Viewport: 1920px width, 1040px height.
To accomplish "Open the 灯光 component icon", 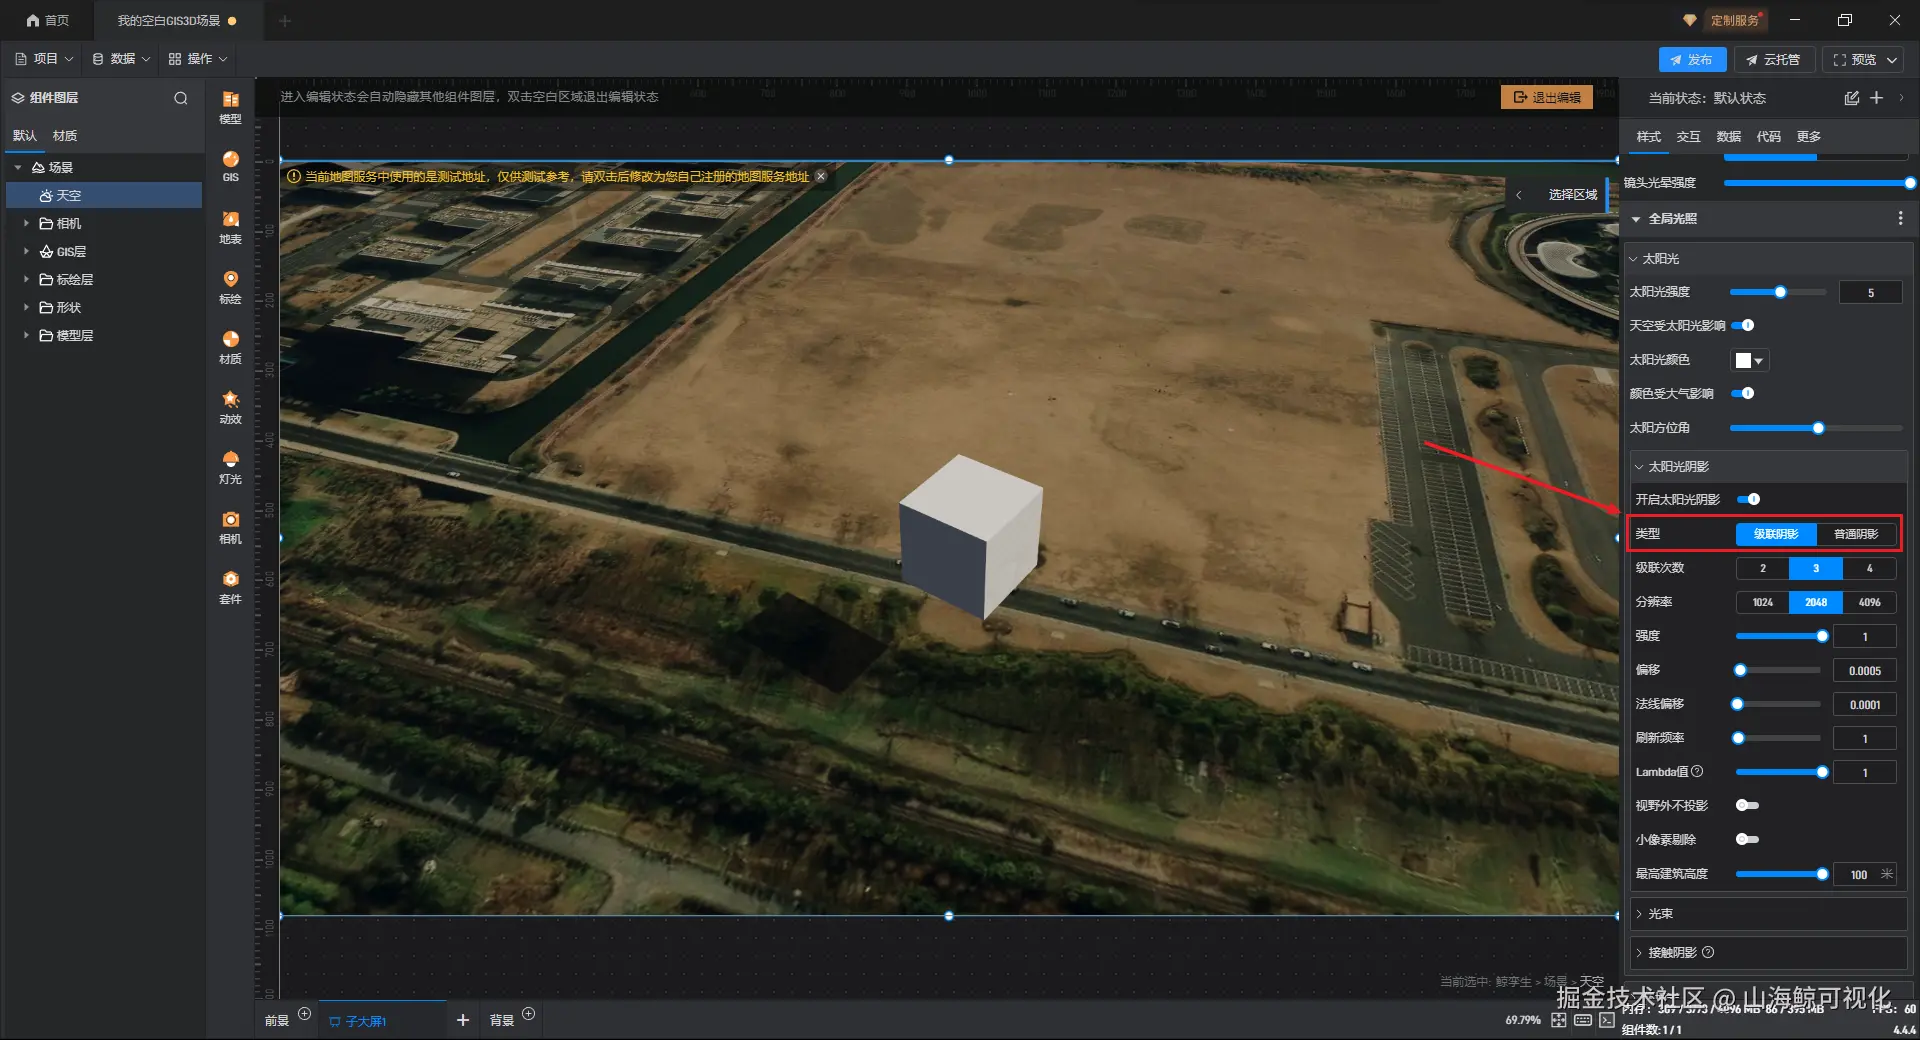I will [230, 466].
